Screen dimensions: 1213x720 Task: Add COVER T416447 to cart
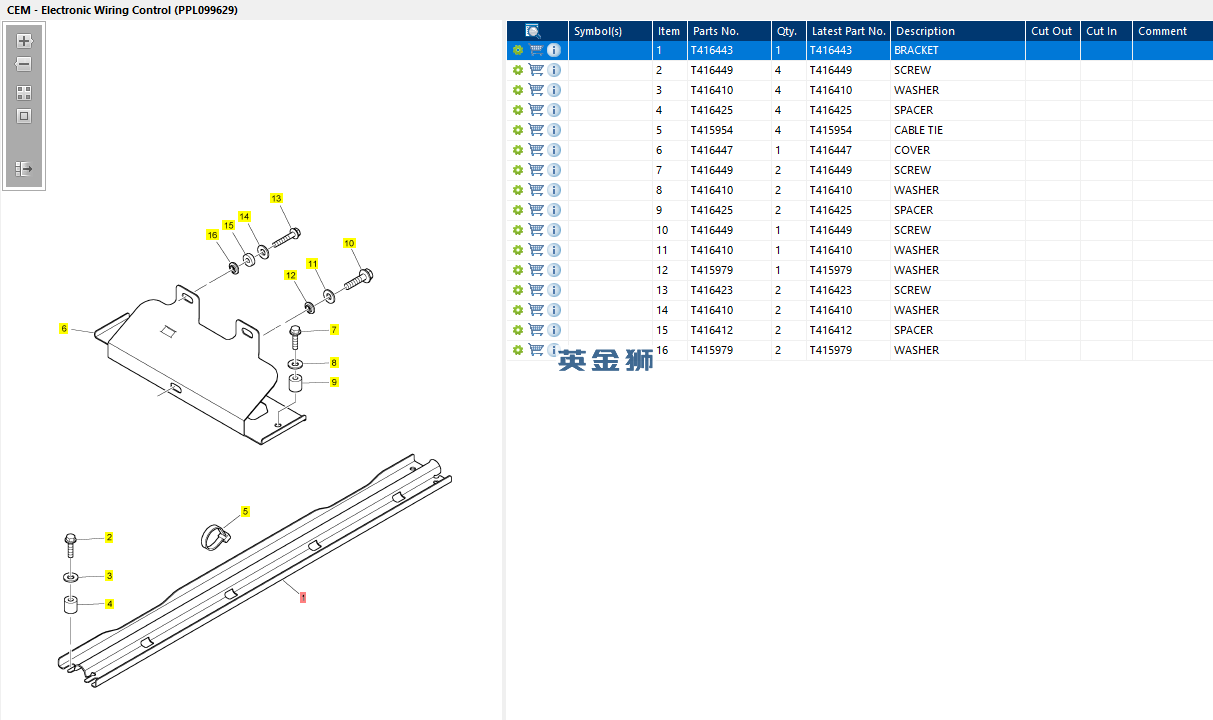click(x=536, y=150)
